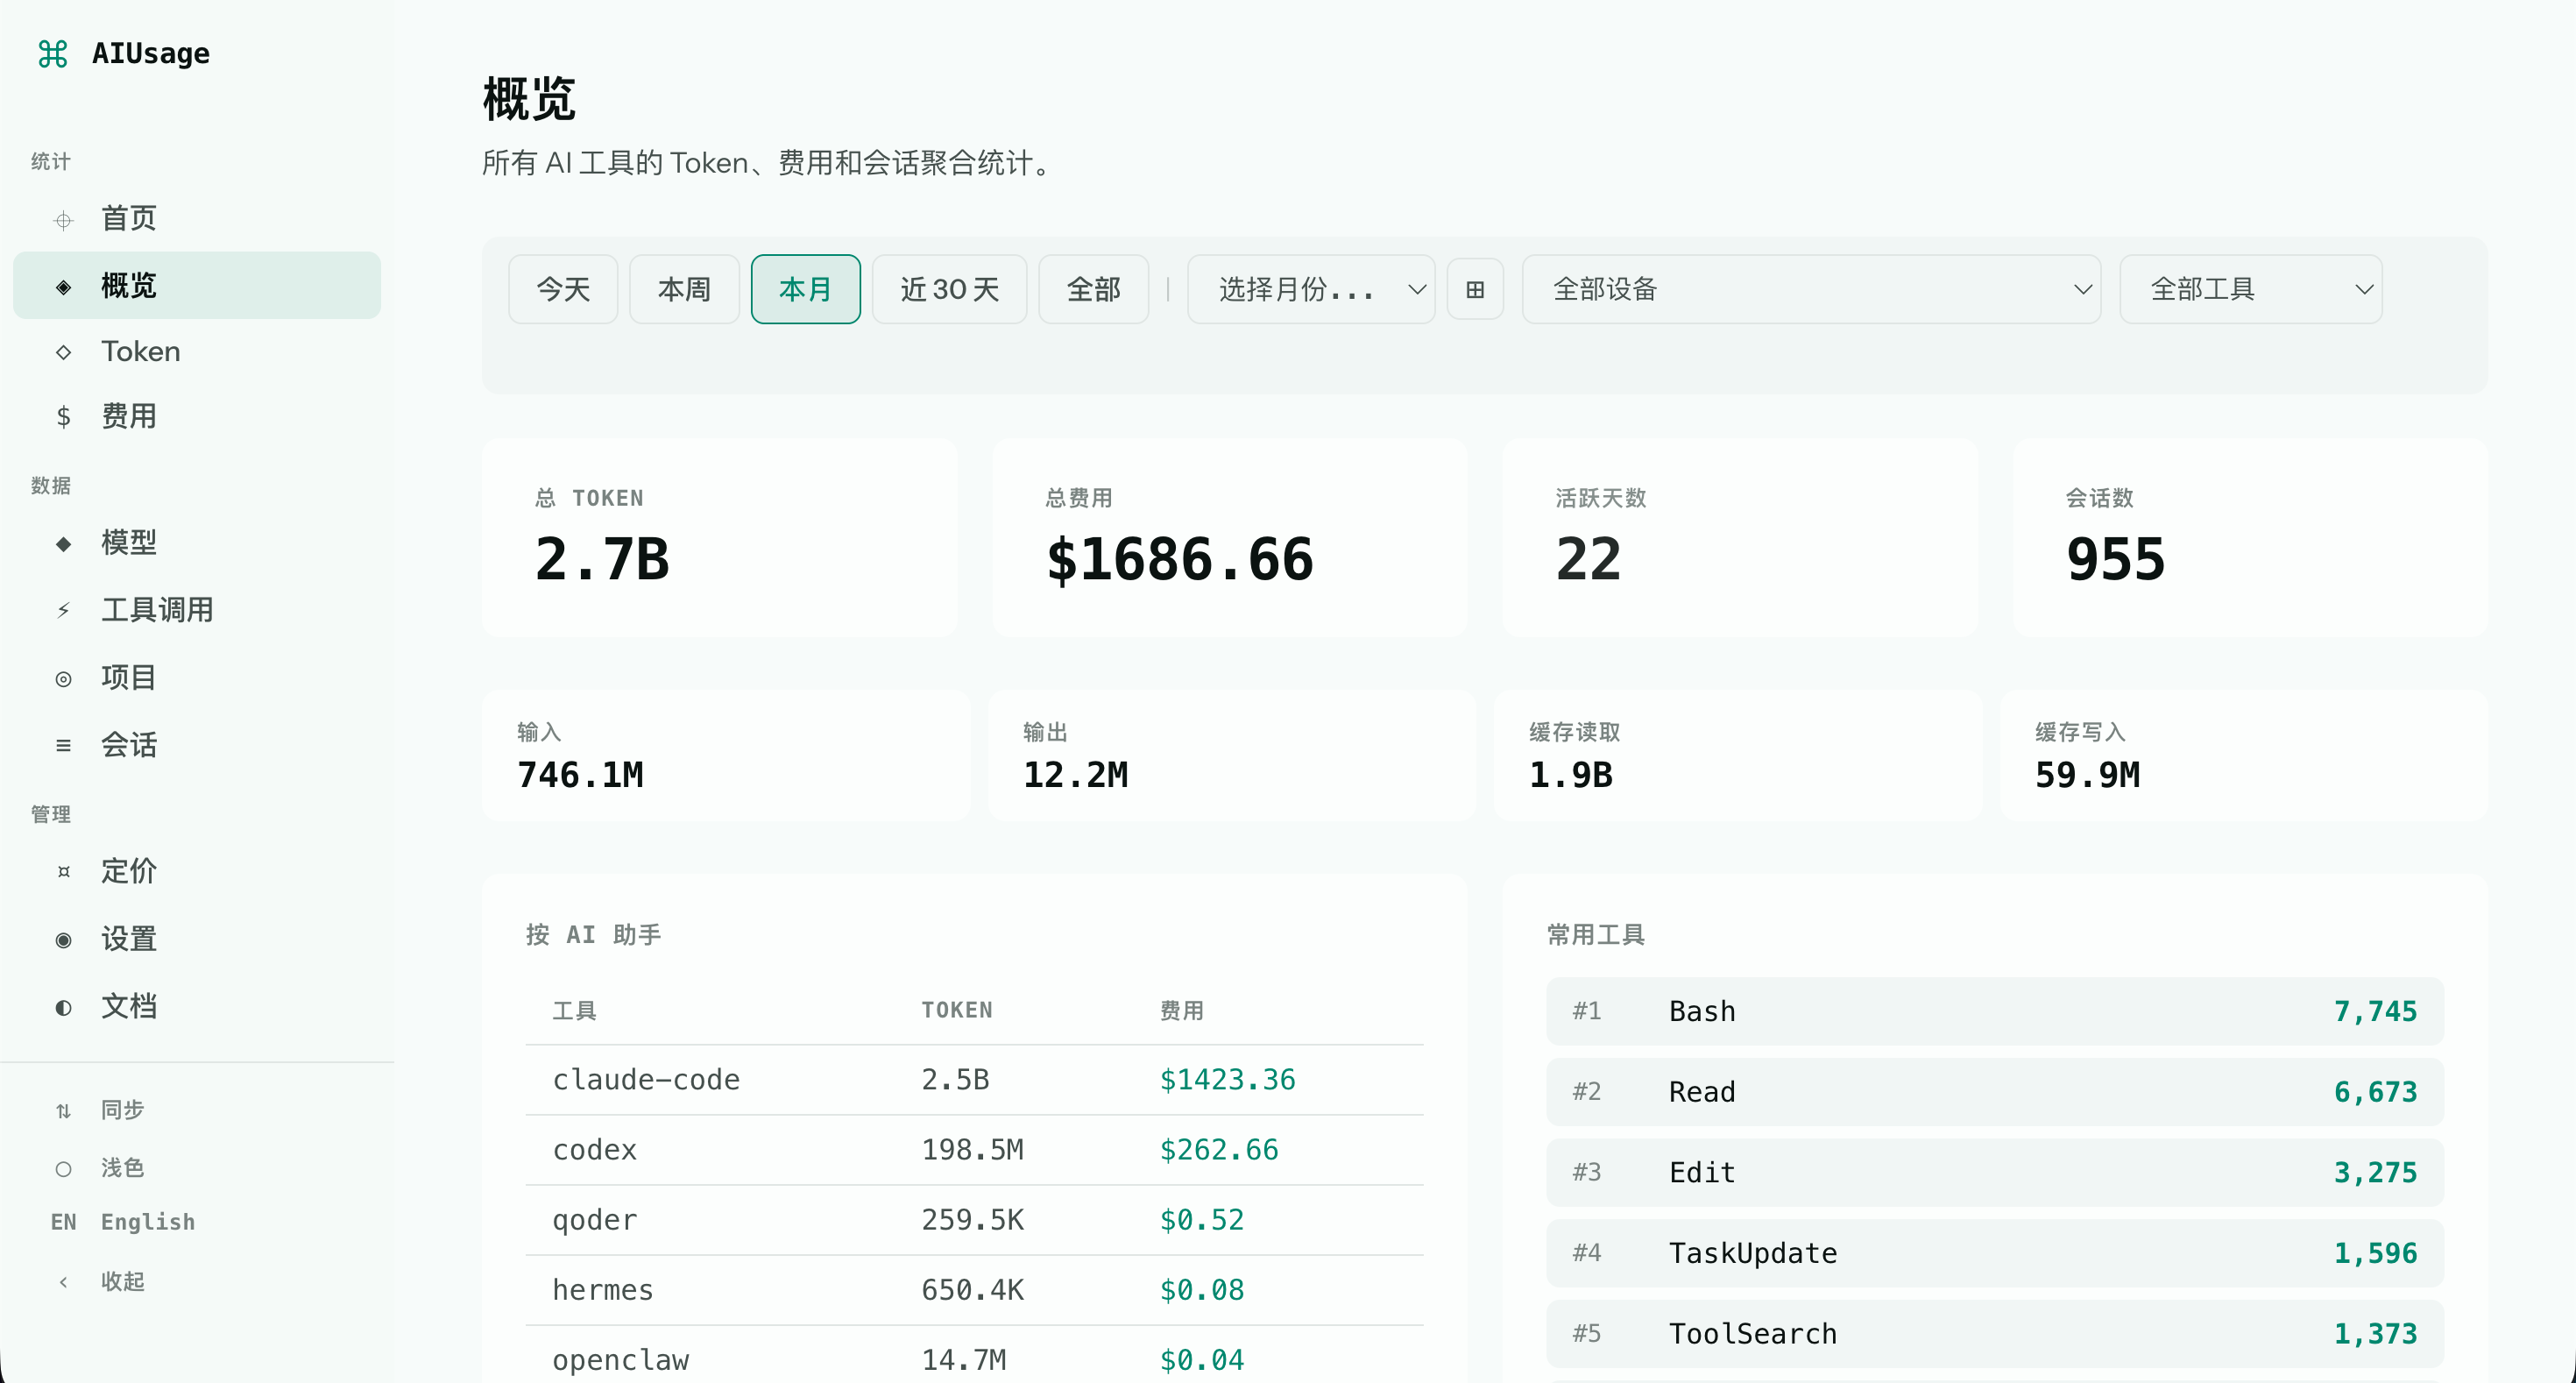Click the crosshair icon beside 首页
The height and width of the screenshot is (1383, 2576).
63,220
